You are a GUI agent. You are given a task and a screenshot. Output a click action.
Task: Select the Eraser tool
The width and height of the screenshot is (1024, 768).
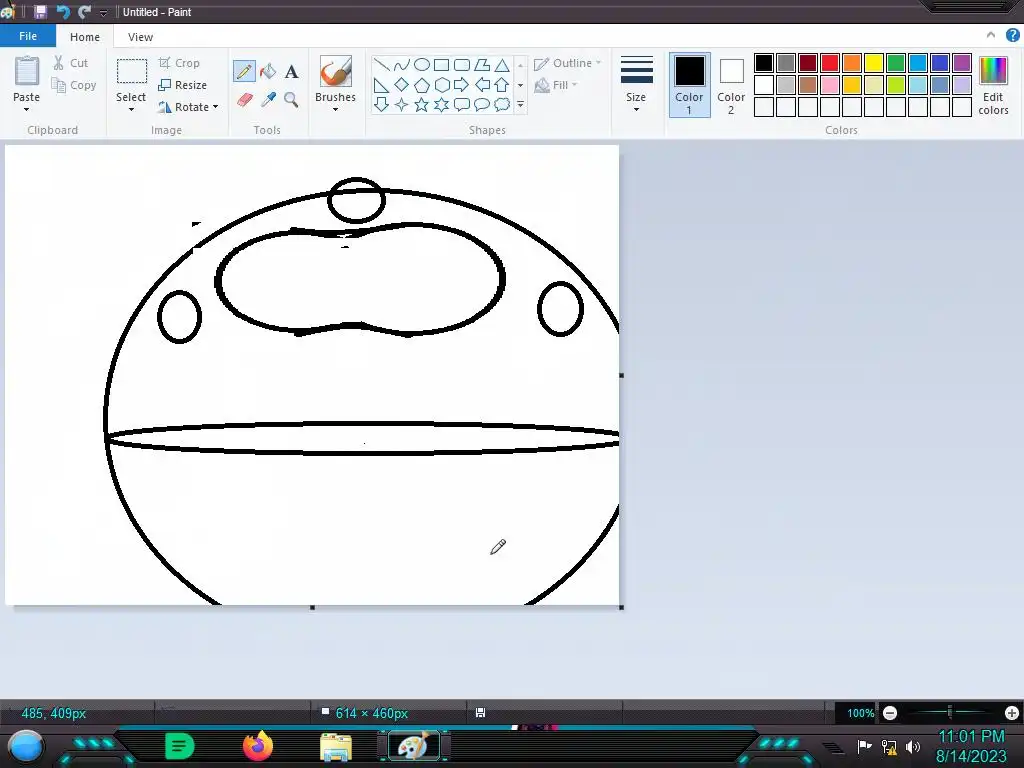(x=244, y=100)
